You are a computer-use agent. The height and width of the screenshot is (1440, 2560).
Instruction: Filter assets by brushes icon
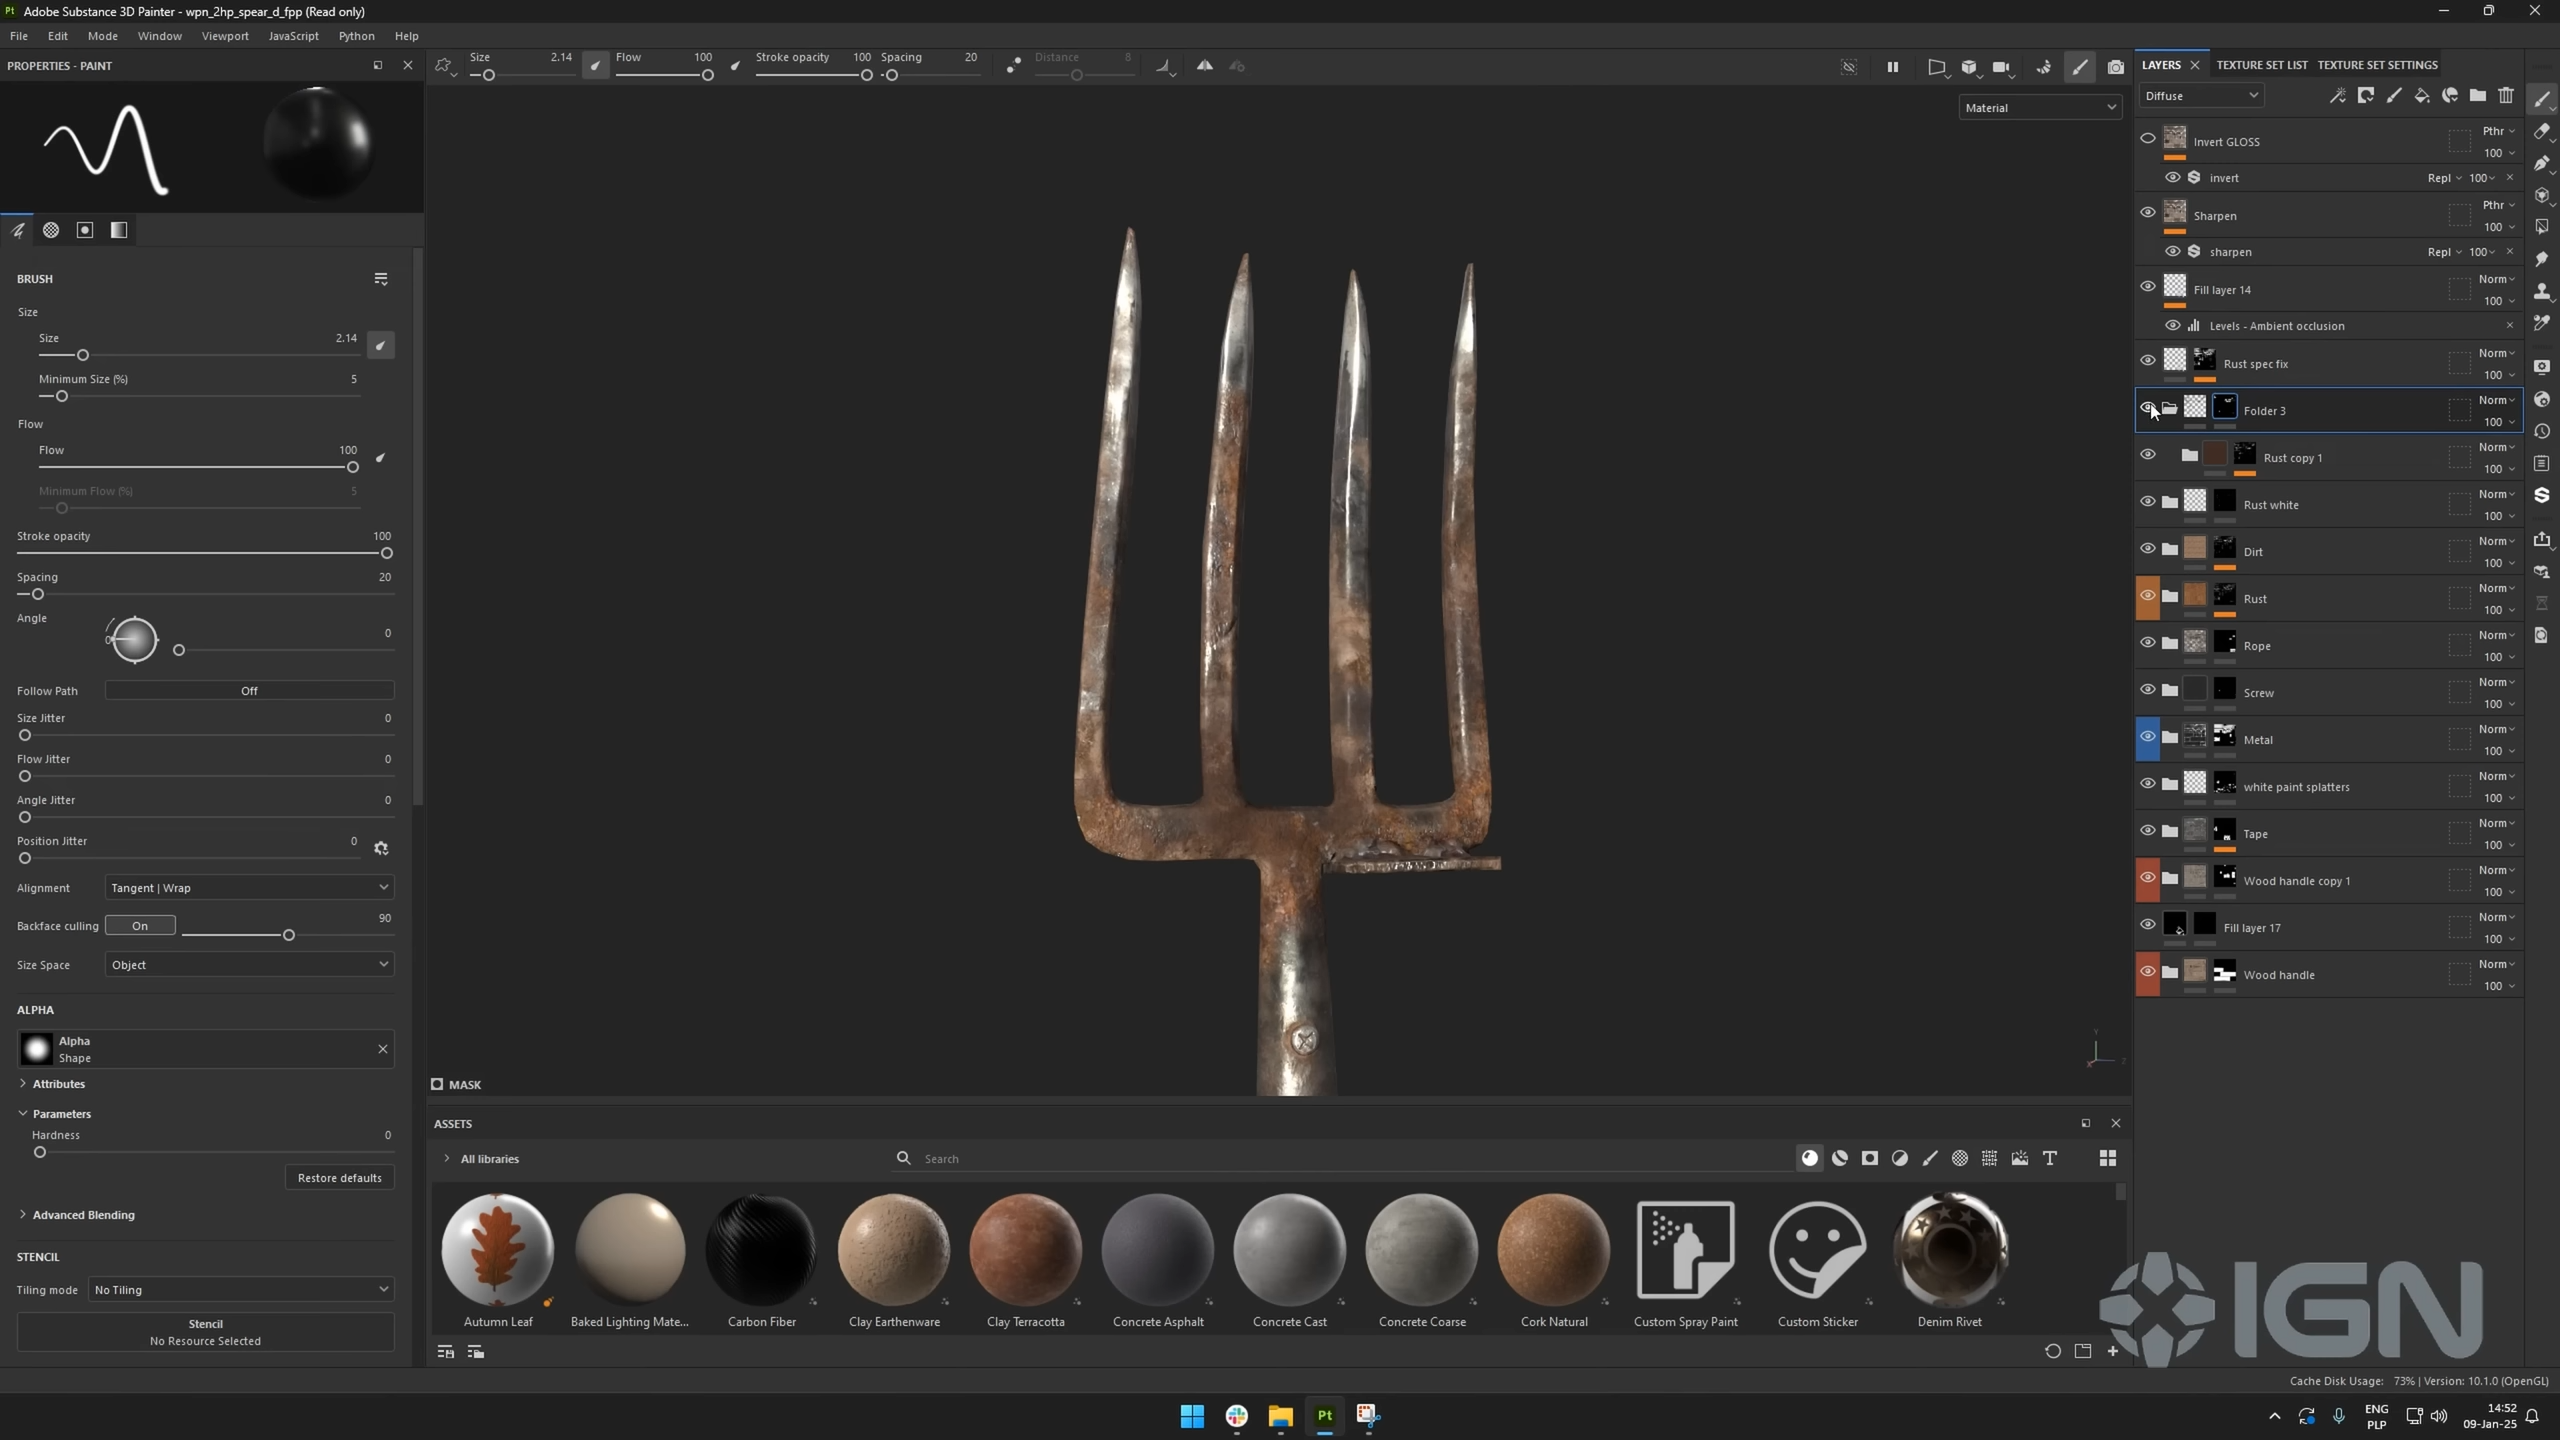click(1930, 1158)
